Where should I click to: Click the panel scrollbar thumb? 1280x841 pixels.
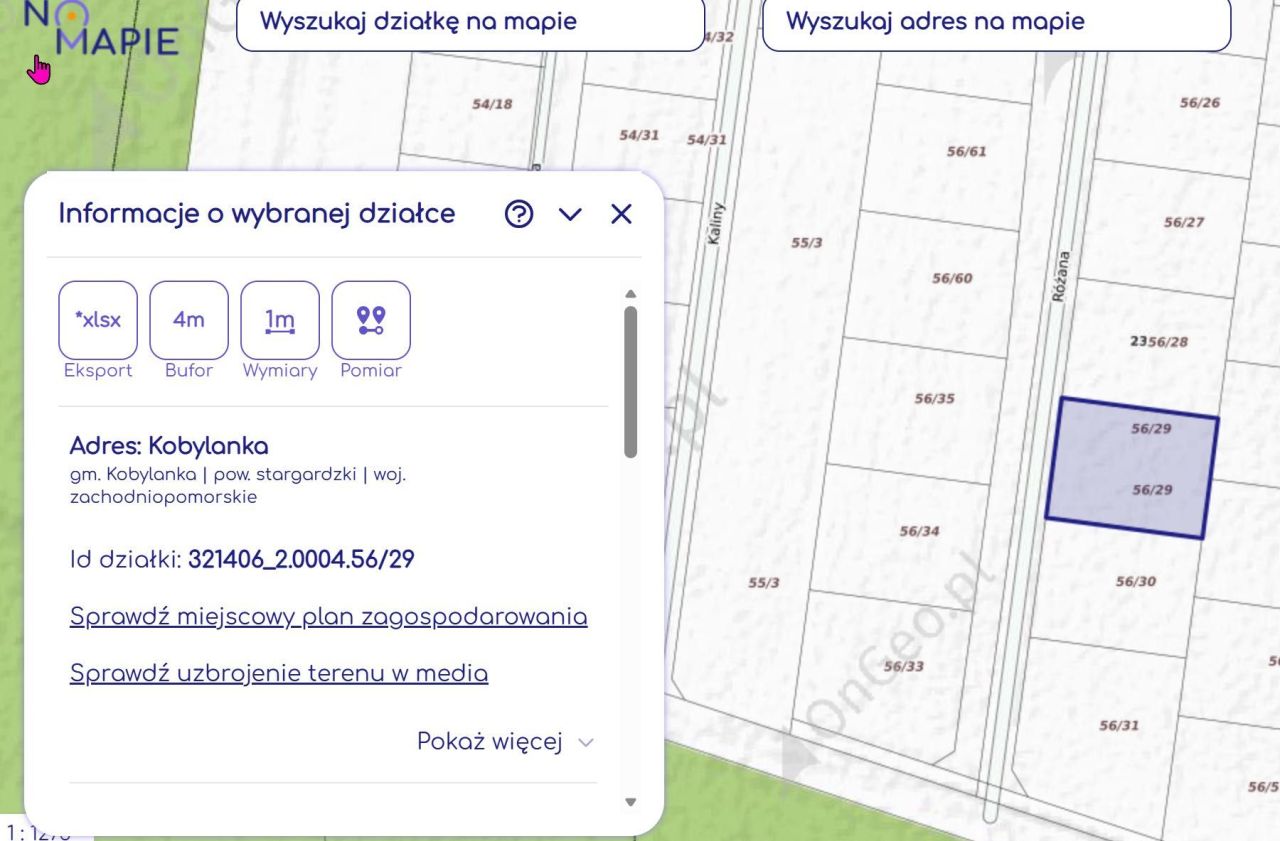(630, 381)
